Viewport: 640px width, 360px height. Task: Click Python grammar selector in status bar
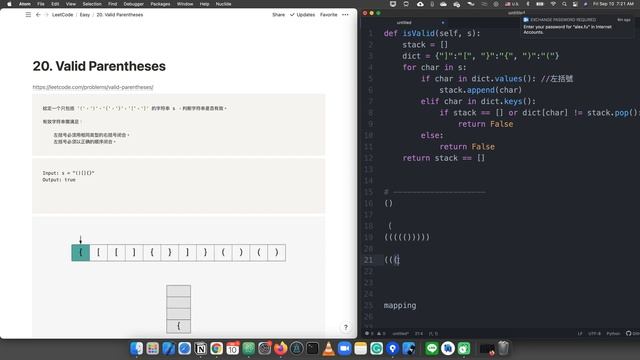pos(613,333)
